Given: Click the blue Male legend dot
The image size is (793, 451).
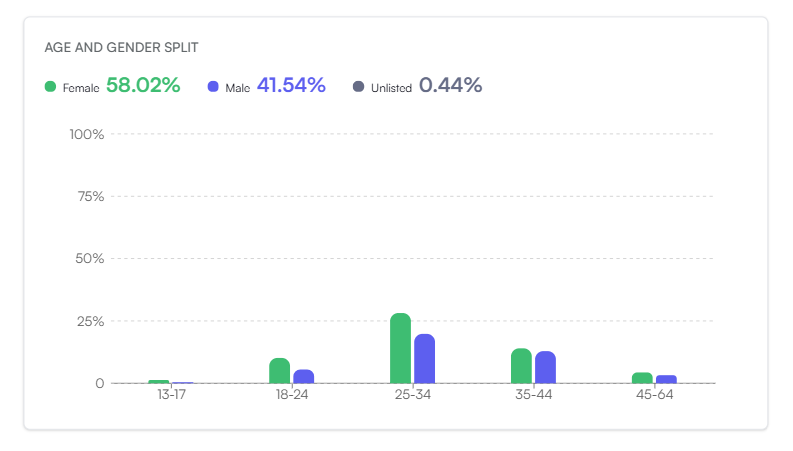Looking at the screenshot, I should click(x=213, y=86).
